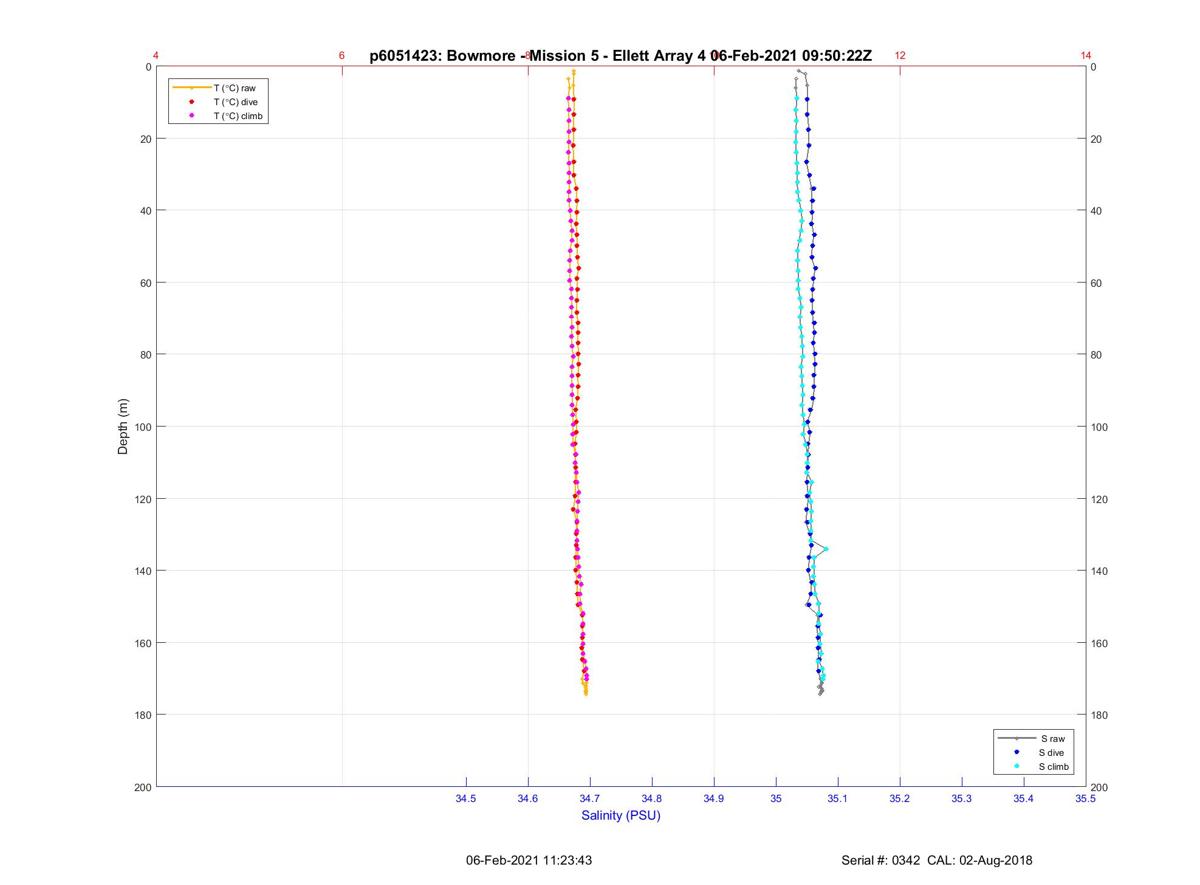Click the 'Serial #: 0342 CAL: 02-Aug-2018' text

pyautogui.click(x=937, y=860)
